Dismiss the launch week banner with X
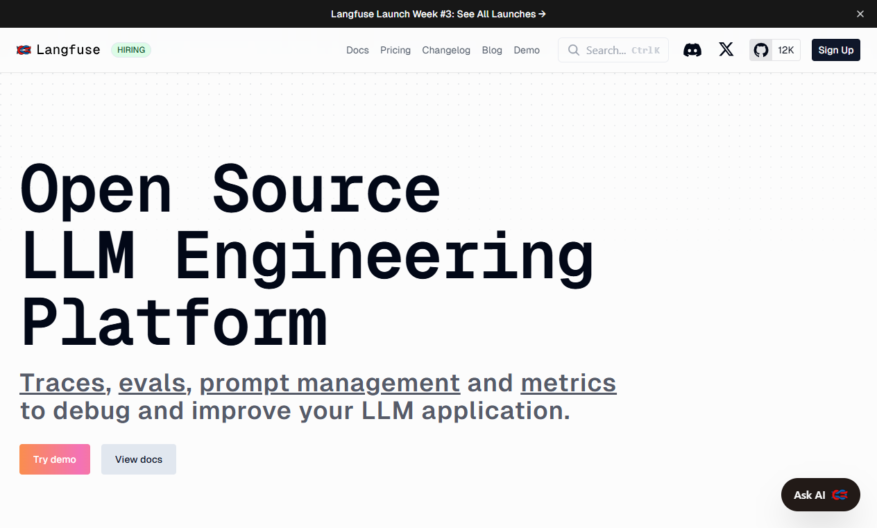Image resolution: width=877 pixels, height=528 pixels. click(x=860, y=14)
